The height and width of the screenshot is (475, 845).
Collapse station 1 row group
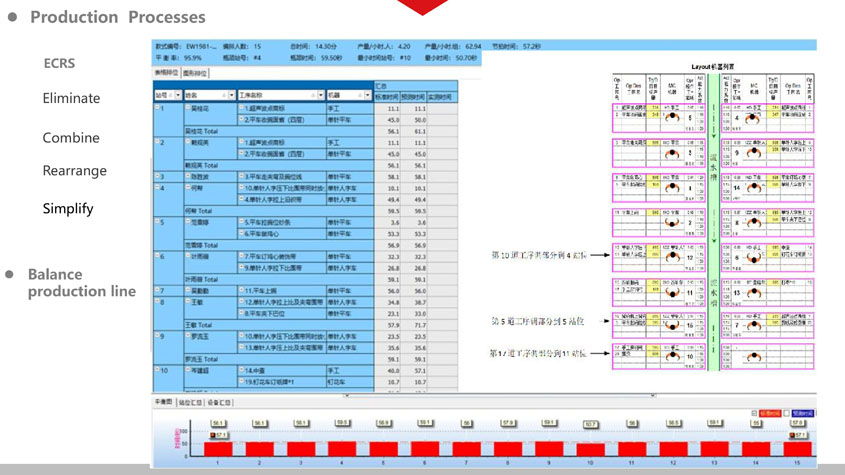point(158,109)
